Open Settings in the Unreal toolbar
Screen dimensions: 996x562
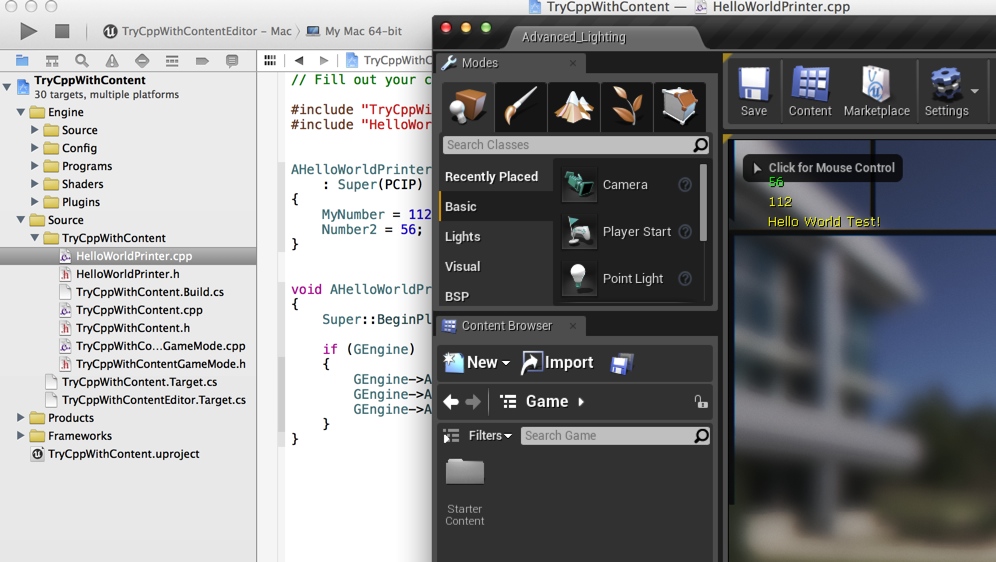pos(946,91)
